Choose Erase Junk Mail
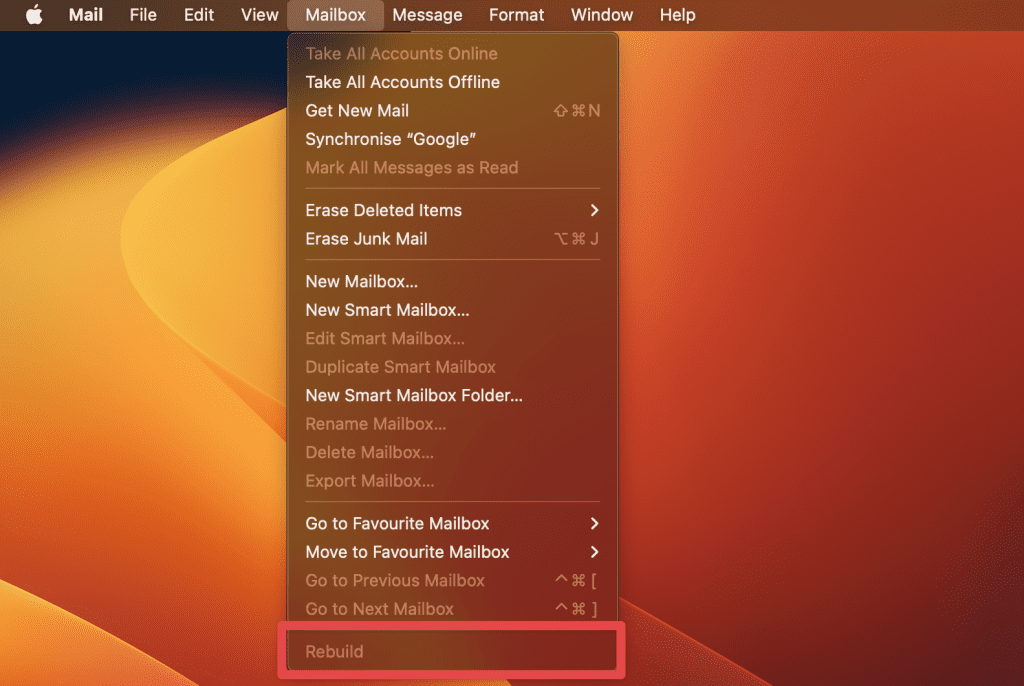1024x686 pixels. [452, 239]
